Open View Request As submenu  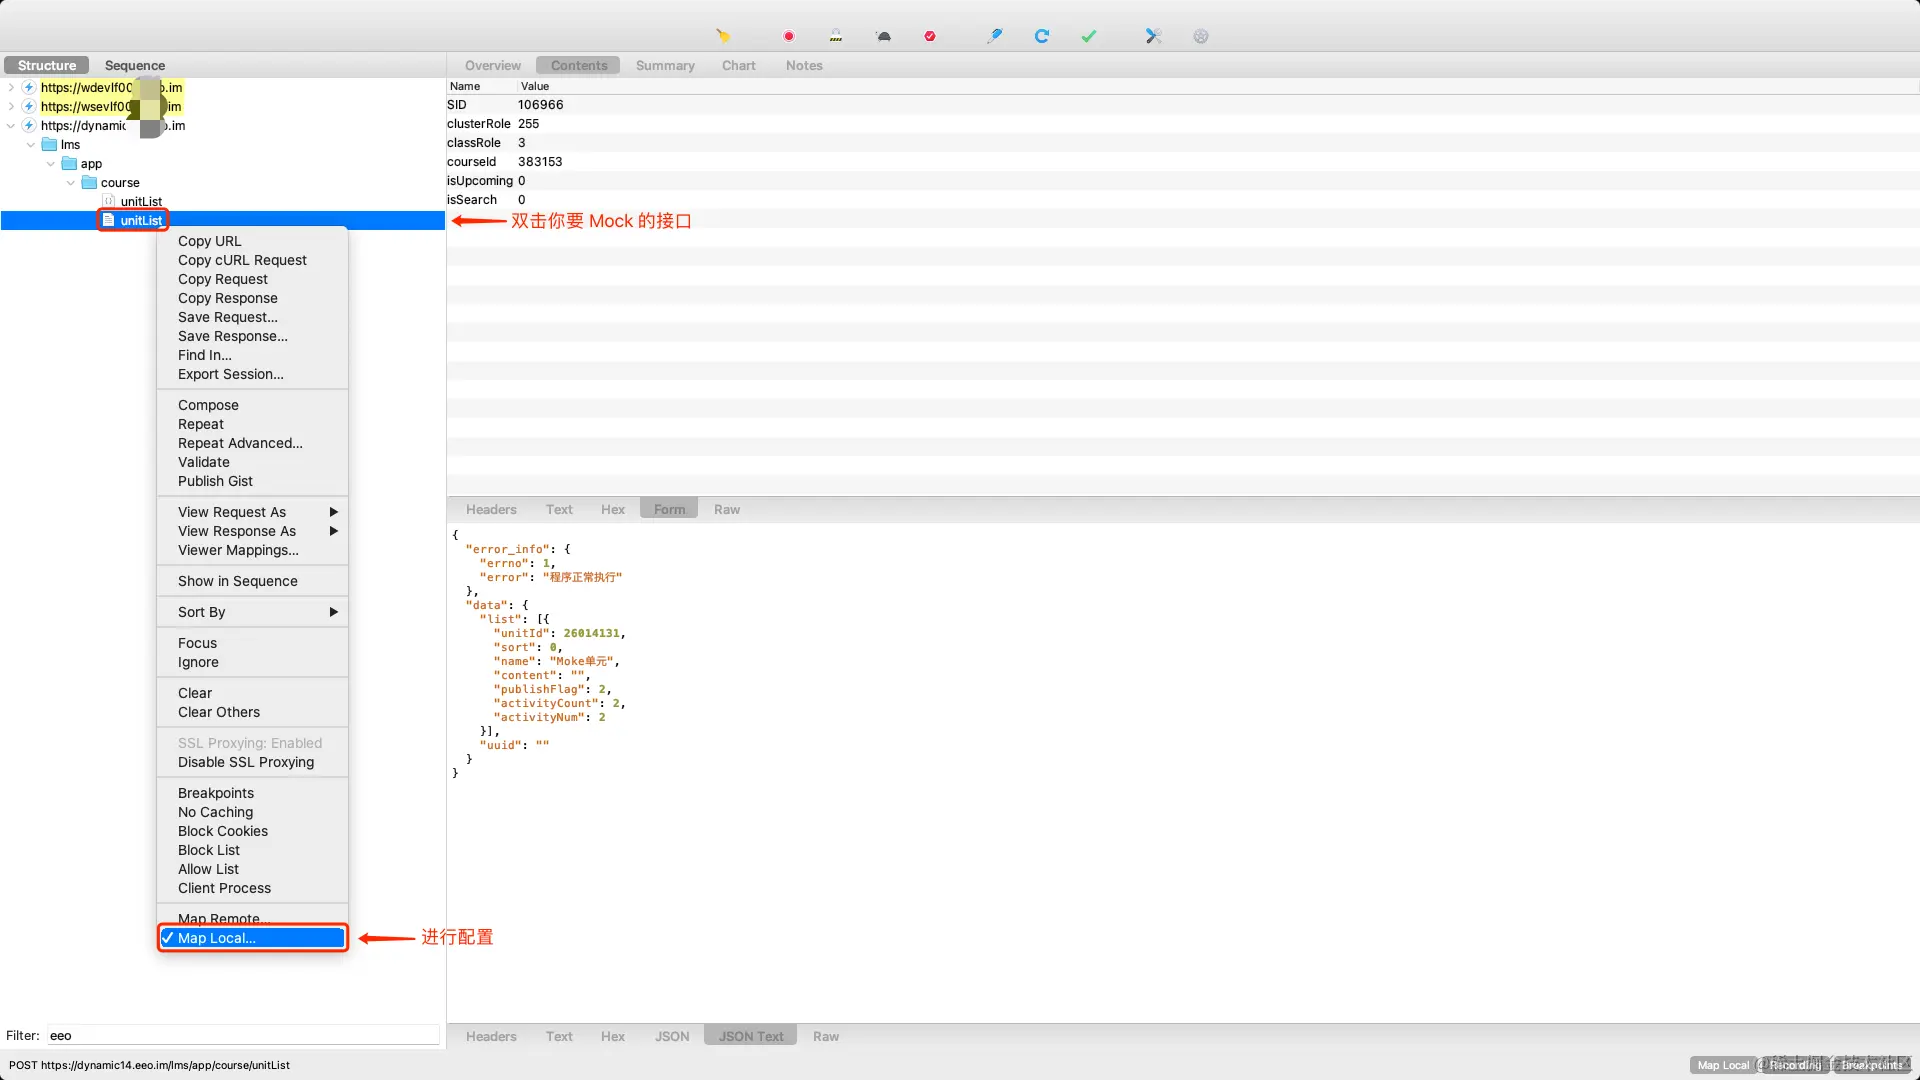[252, 512]
